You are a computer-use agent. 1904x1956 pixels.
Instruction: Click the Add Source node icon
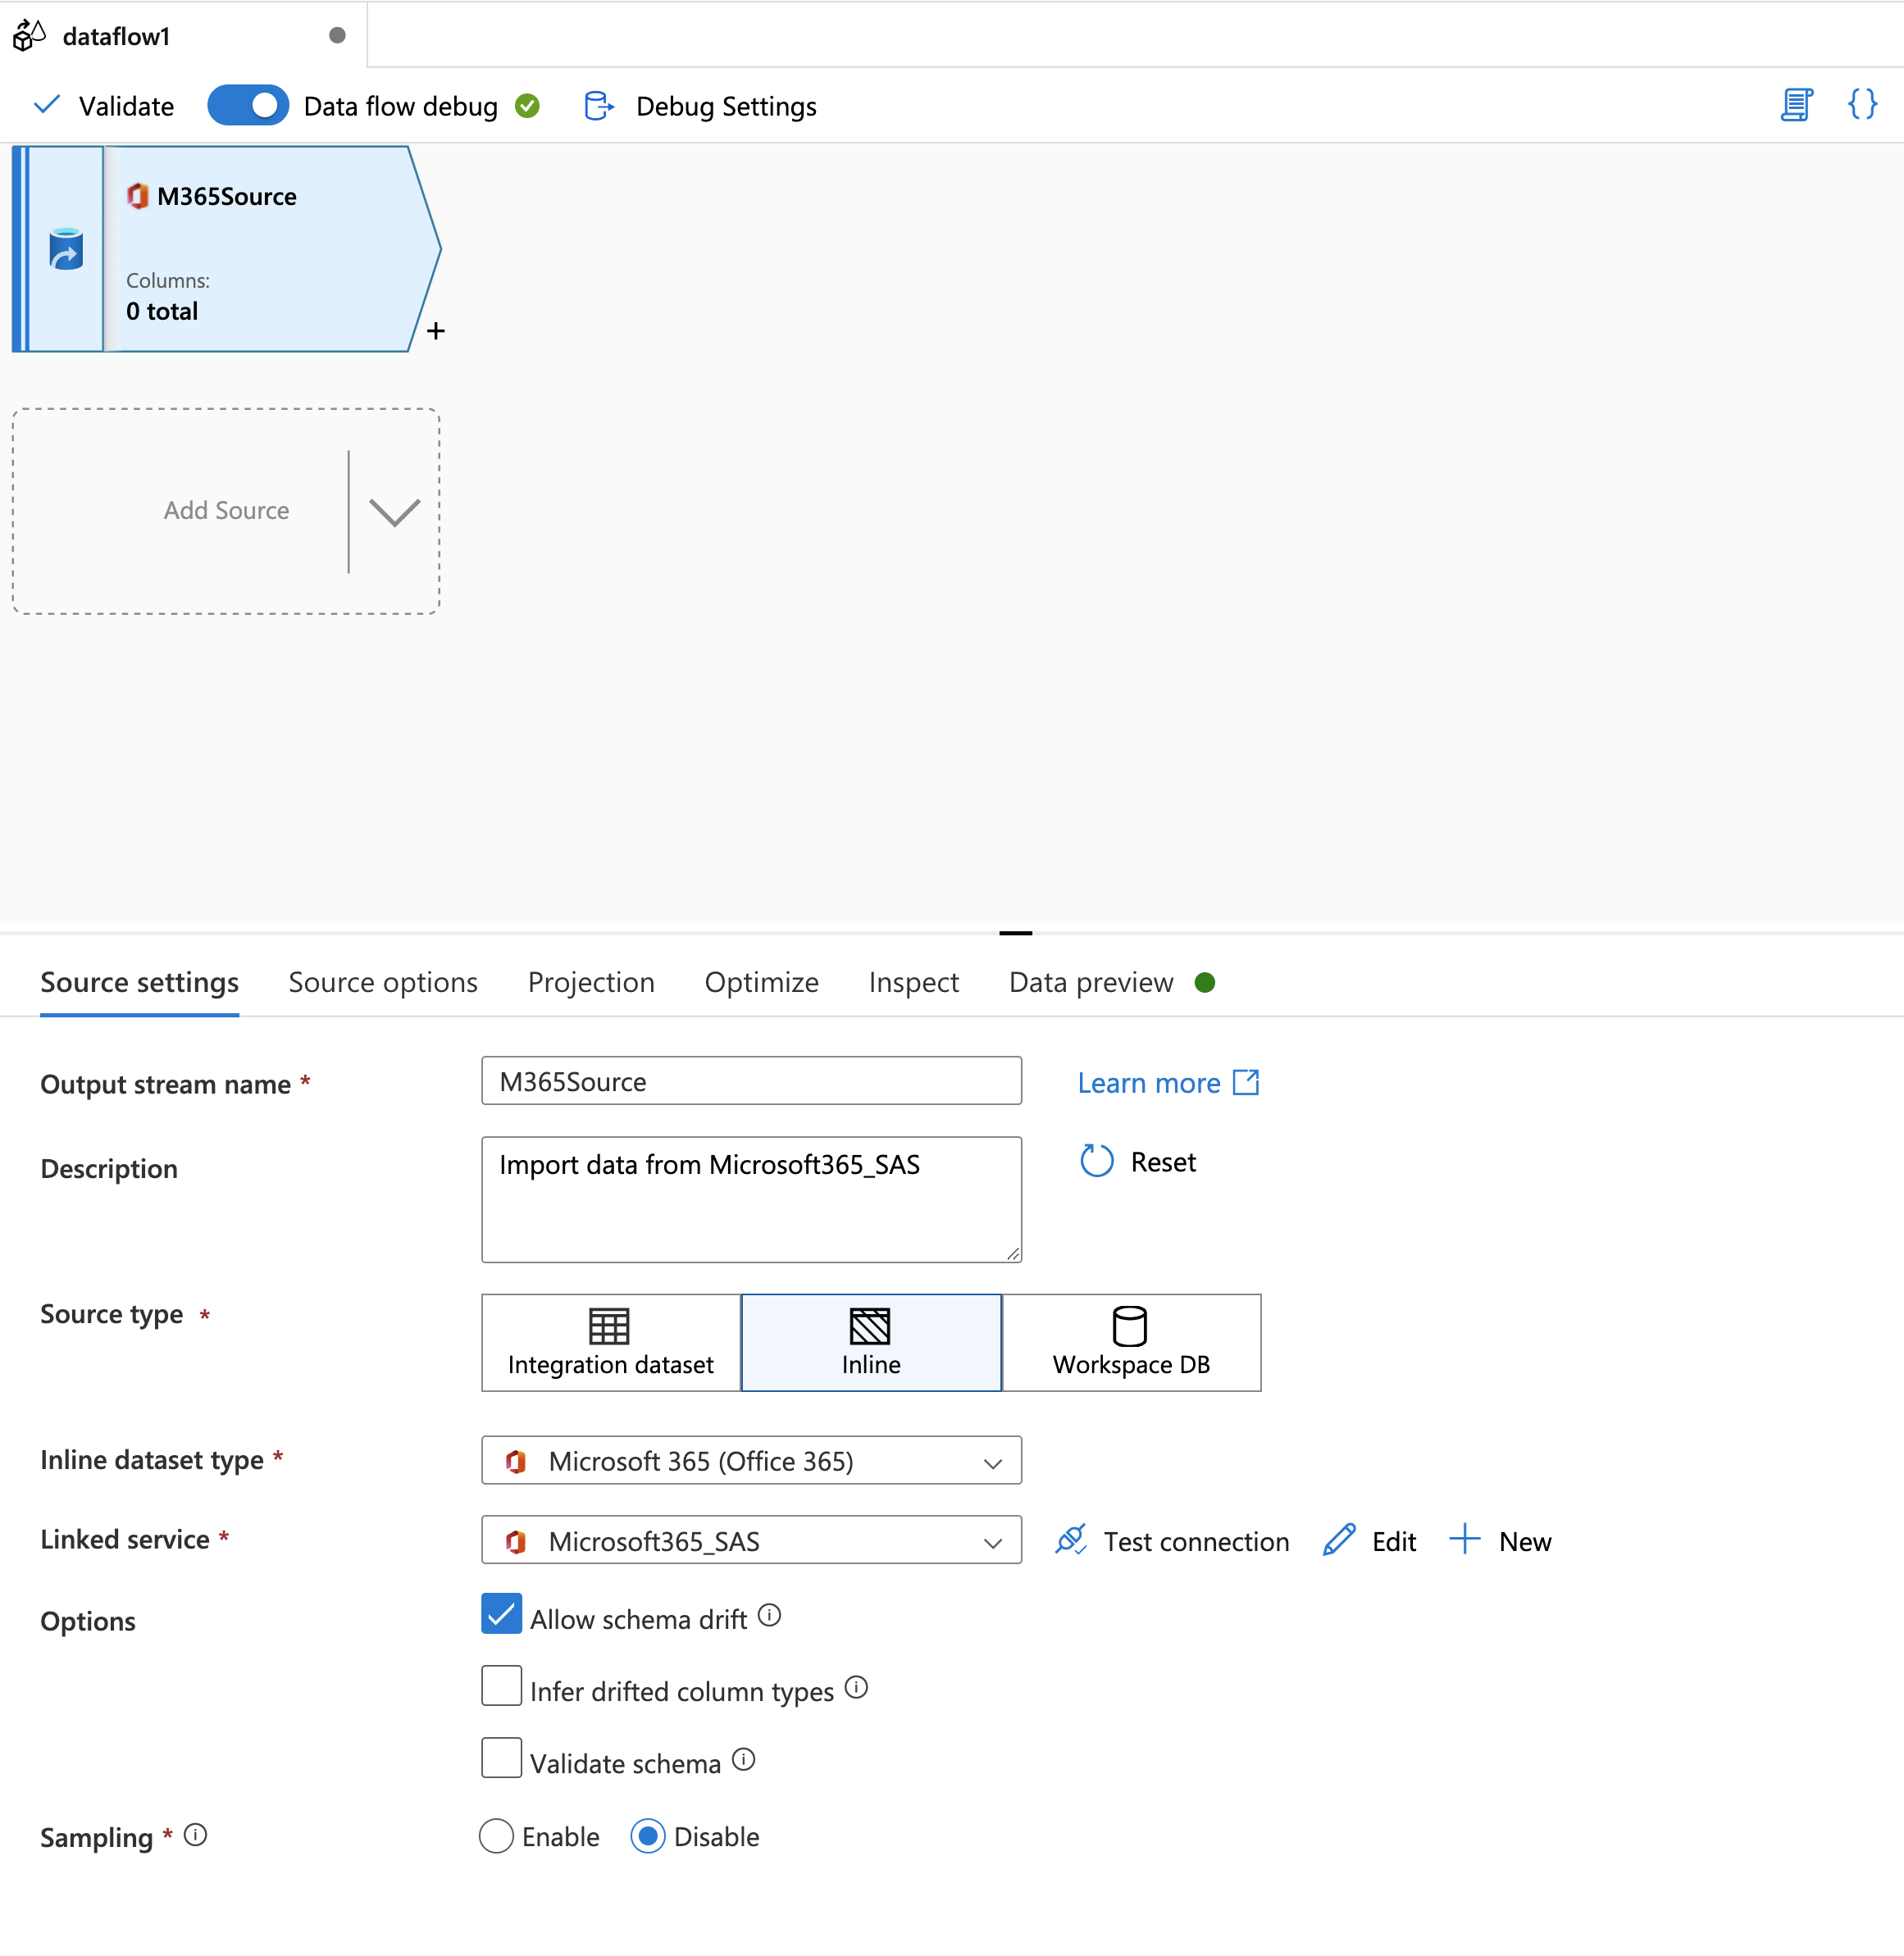pos(227,508)
